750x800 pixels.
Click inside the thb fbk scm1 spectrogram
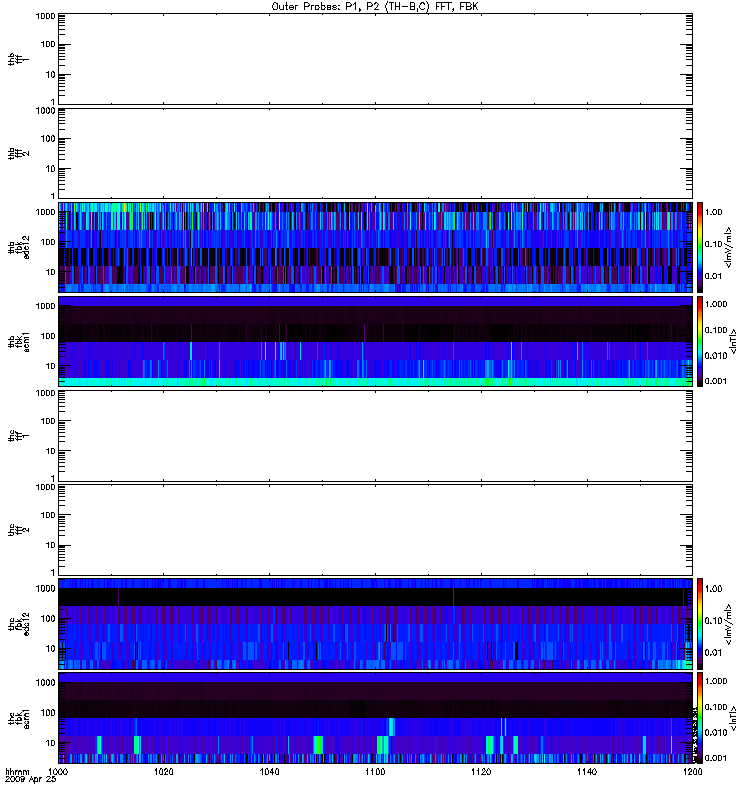pyautogui.click(x=375, y=341)
